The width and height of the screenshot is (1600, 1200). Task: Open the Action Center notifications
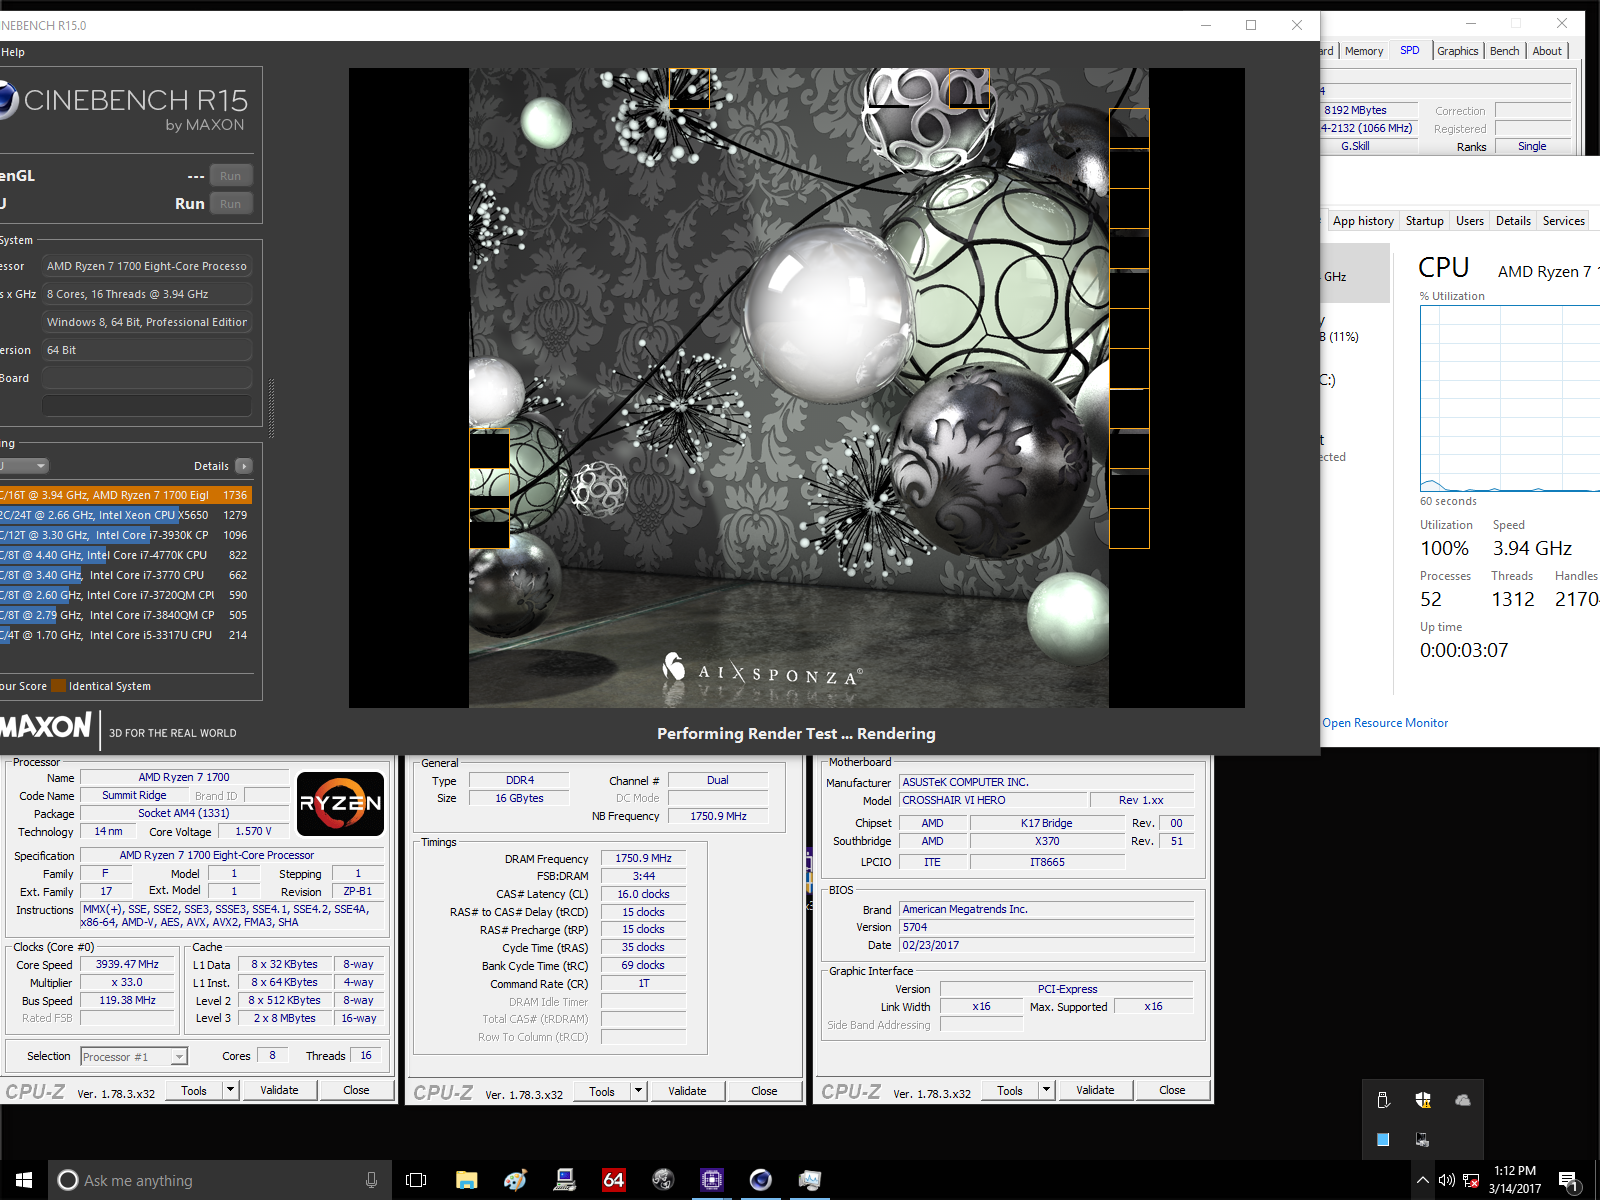pos(1569,1181)
